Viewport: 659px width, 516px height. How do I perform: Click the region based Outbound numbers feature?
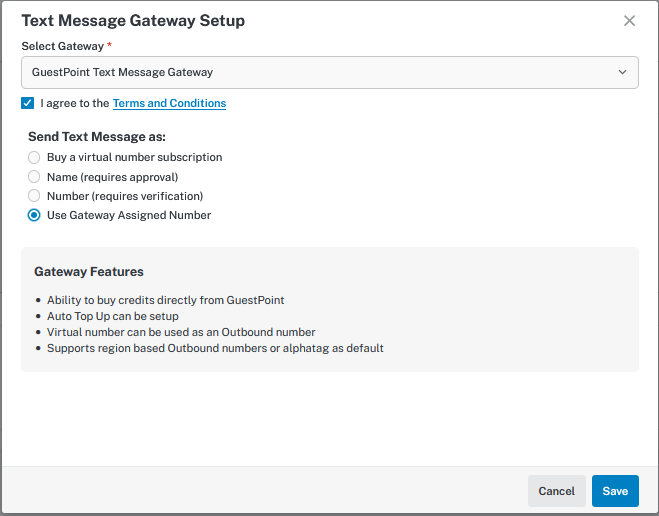pos(215,348)
